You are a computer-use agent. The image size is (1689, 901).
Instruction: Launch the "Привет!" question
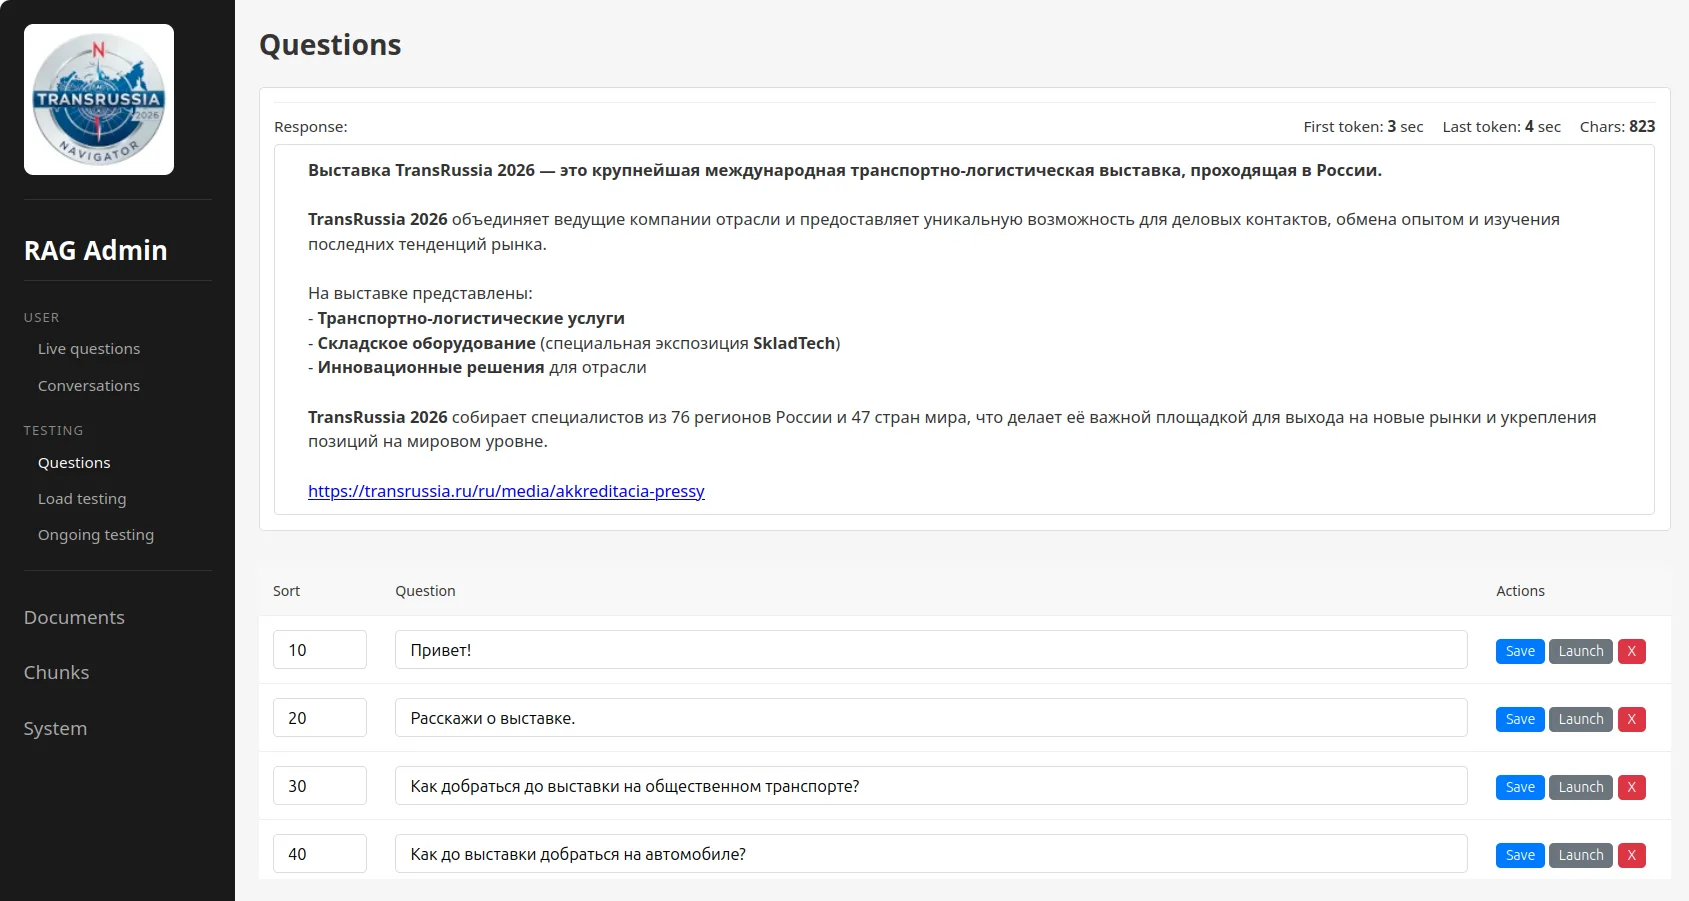[1581, 651]
